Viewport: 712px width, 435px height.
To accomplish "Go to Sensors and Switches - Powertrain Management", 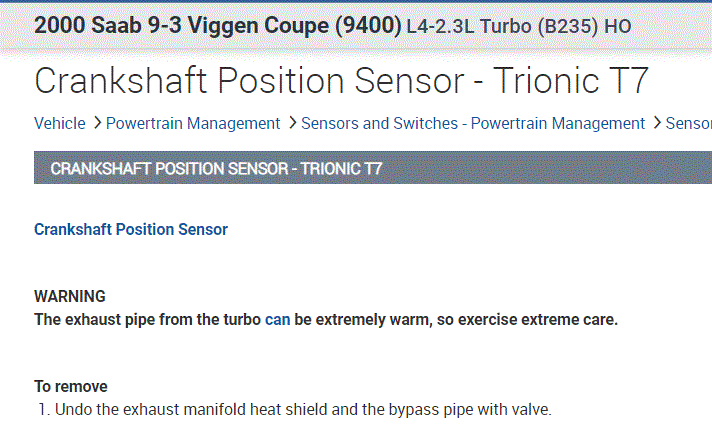I will click(473, 124).
